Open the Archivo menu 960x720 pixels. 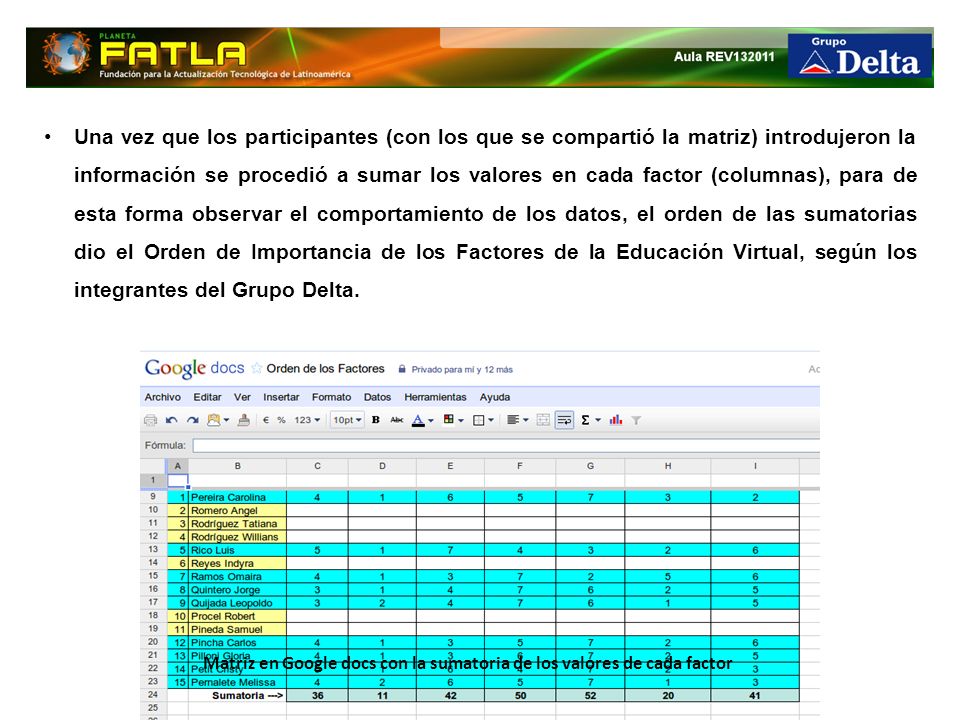pyautogui.click(x=162, y=397)
